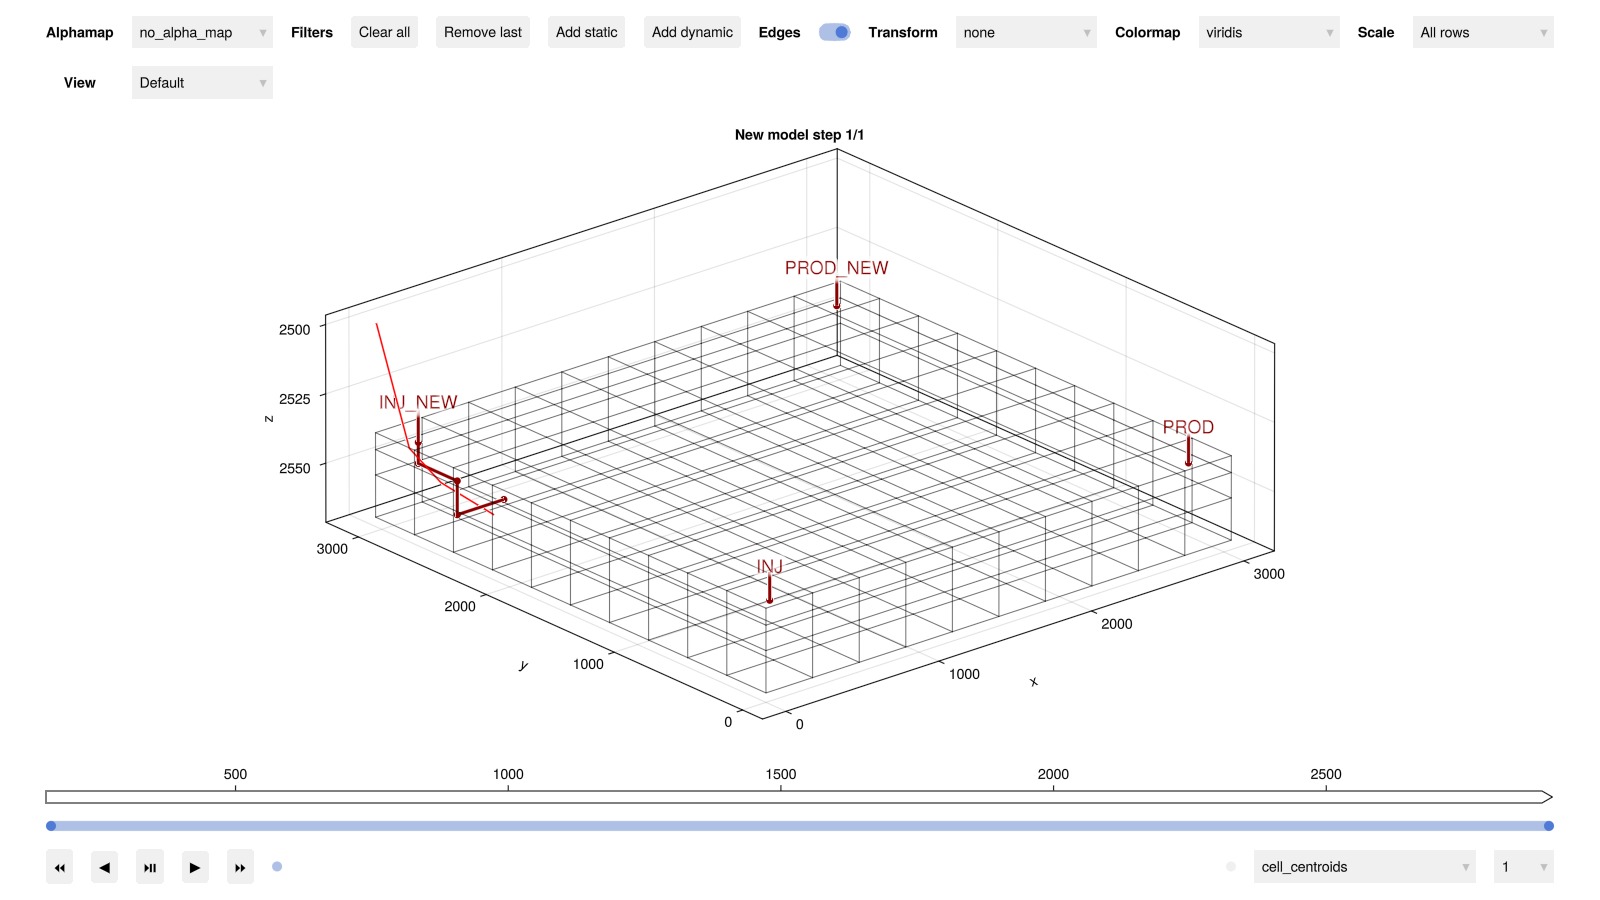Open the viridis Colormap dropdown

[x=1268, y=32]
